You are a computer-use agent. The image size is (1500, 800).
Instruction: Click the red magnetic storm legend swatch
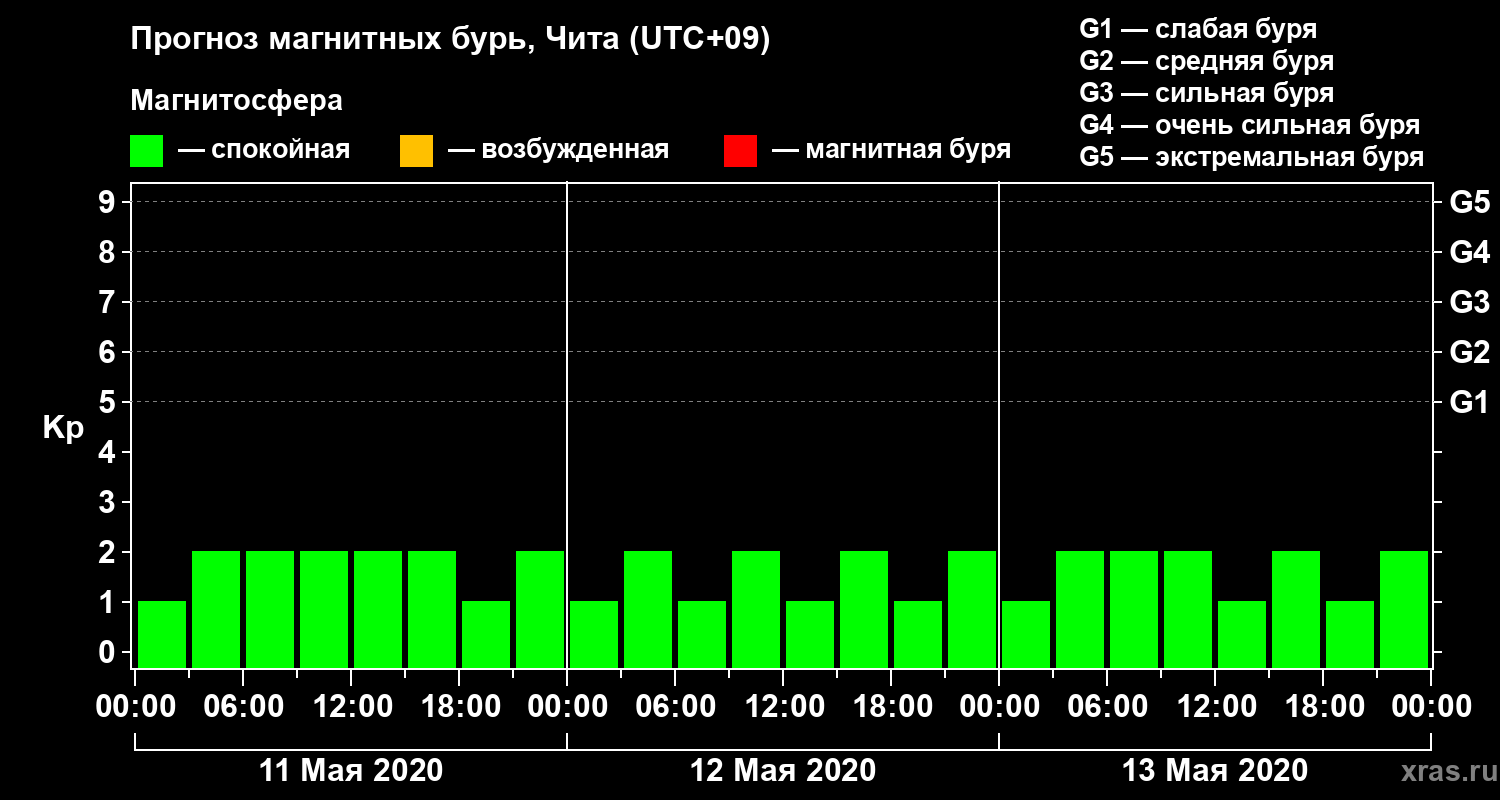pyautogui.click(x=740, y=150)
